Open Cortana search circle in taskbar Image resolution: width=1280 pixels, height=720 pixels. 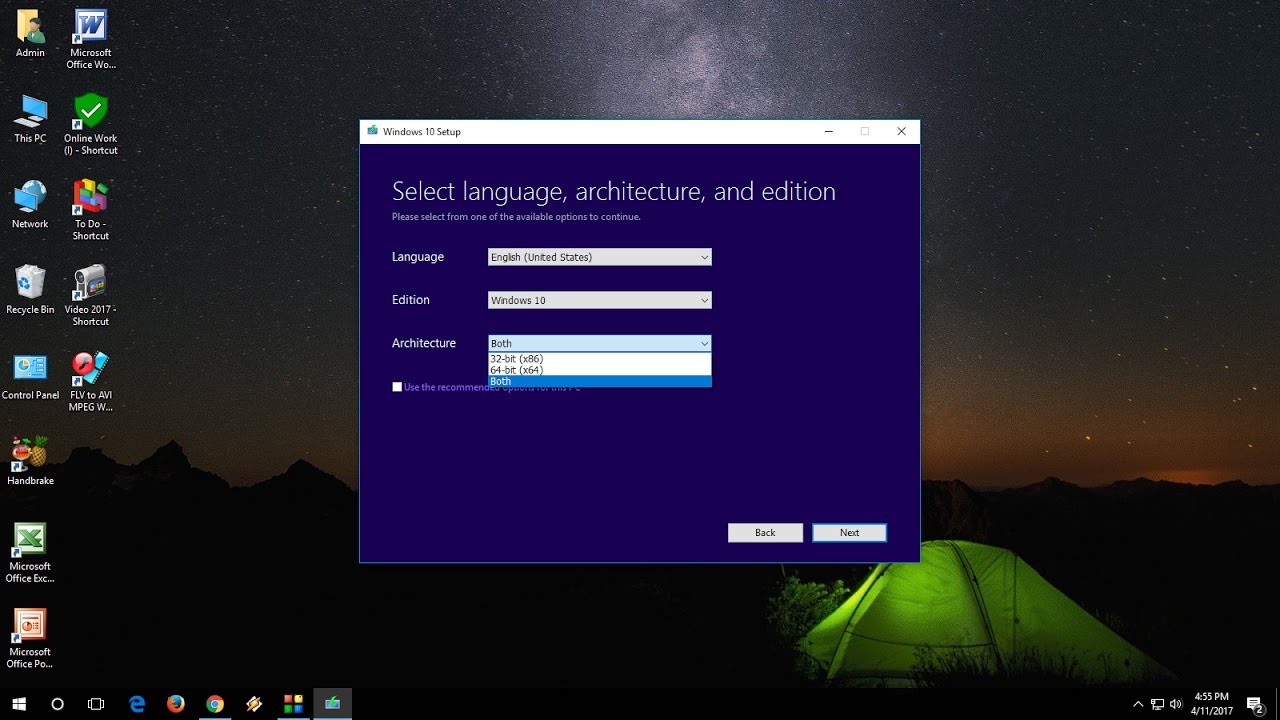(57, 704)
